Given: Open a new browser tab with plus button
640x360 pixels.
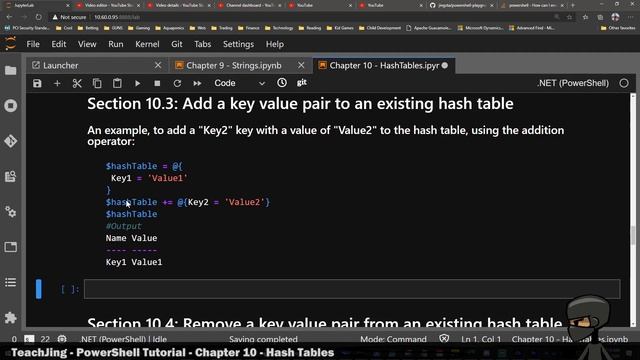Looking at the screenshot, I should [573, 5].
